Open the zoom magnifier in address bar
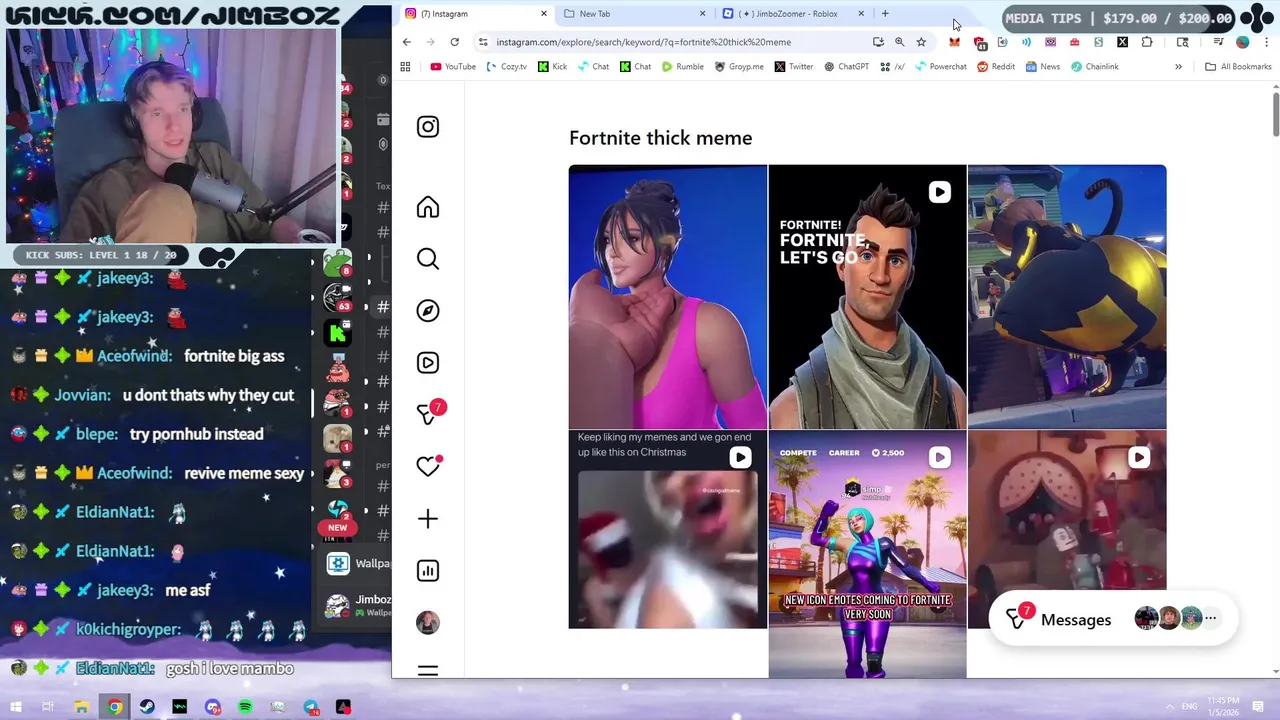This screenshot has width=1280, height=720. click(x=900, y=42)
